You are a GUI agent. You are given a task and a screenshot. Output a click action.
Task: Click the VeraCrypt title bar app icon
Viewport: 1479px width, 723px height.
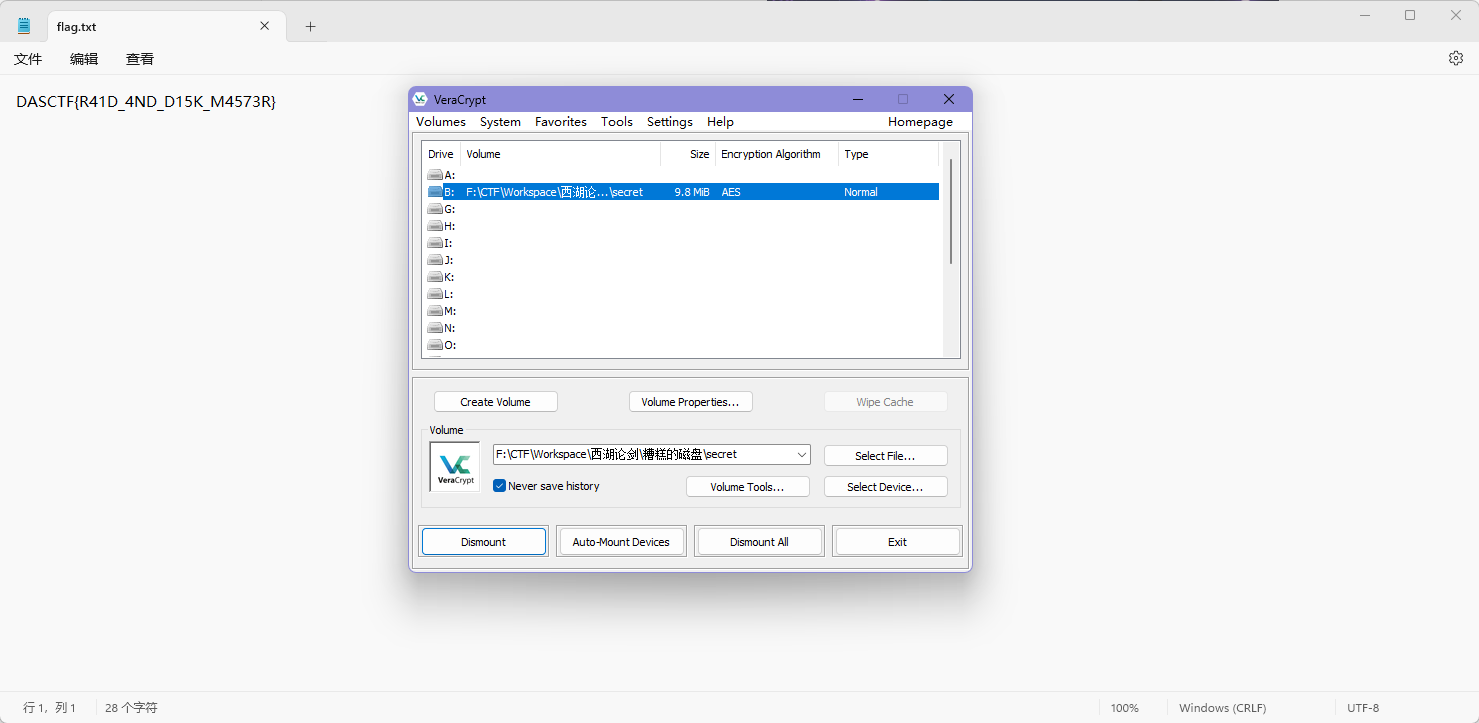pyautogui.click(x=420, y=99)
